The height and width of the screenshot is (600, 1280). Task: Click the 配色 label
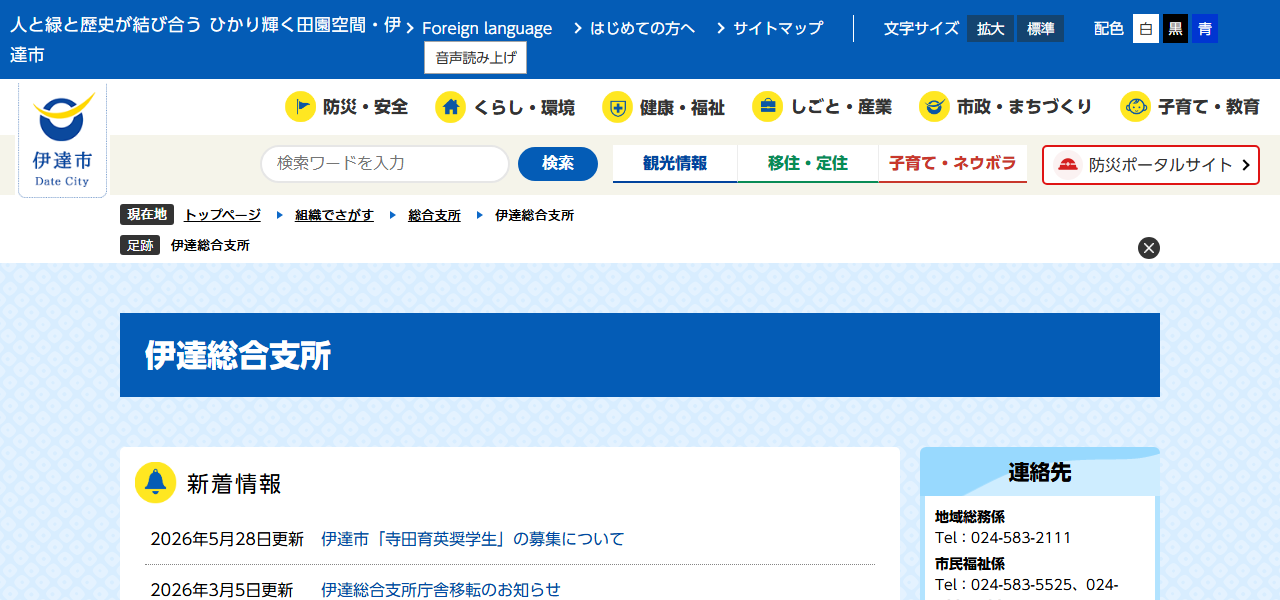(1109, 29)
